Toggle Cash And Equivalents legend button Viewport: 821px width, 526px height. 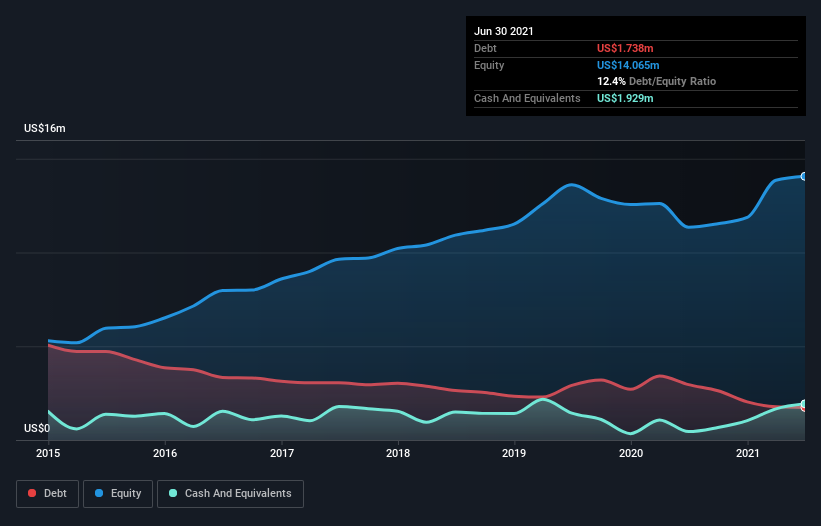point(230,494)
